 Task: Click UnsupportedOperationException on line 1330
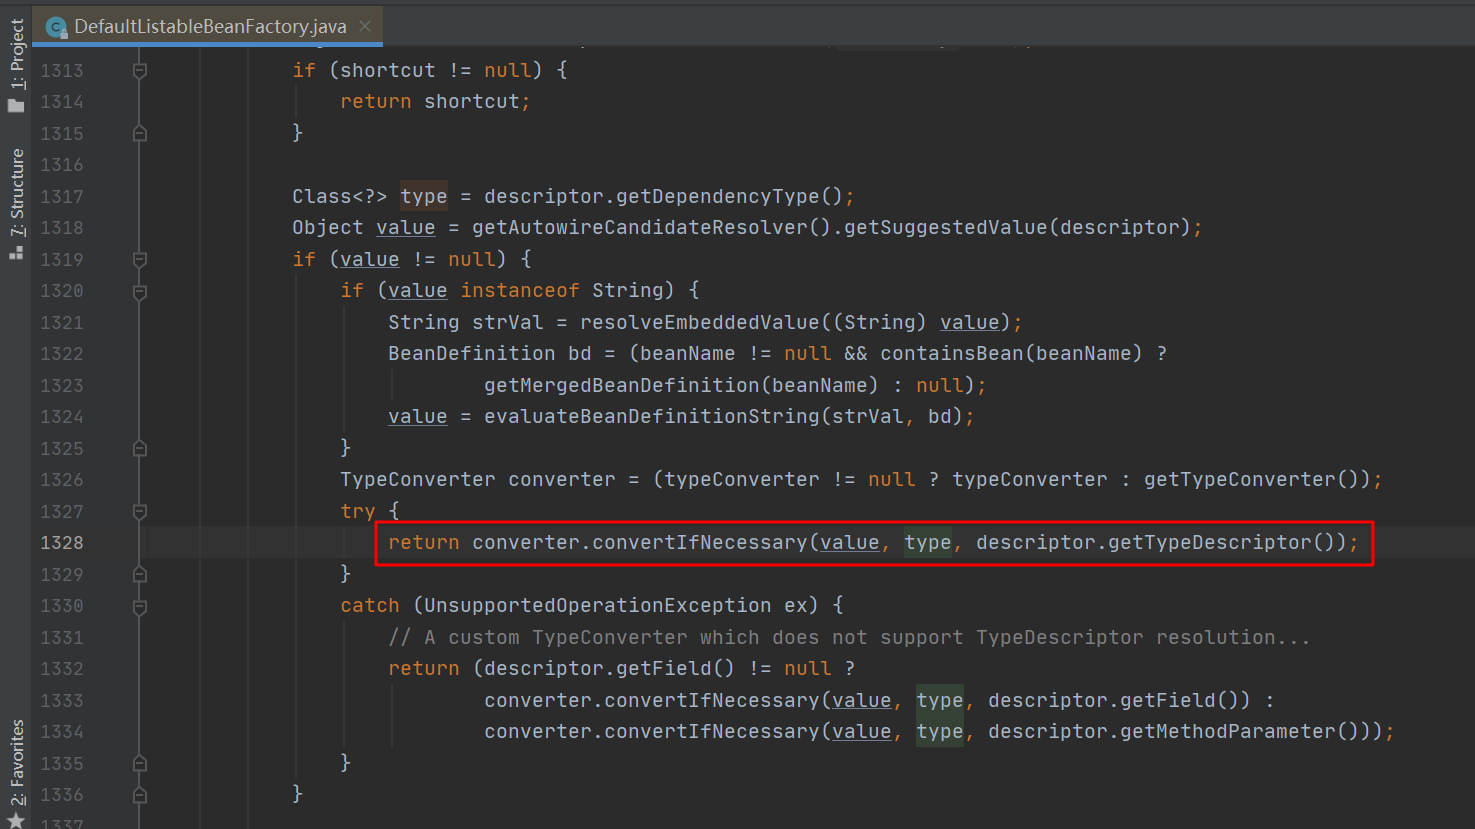(598, 605)
